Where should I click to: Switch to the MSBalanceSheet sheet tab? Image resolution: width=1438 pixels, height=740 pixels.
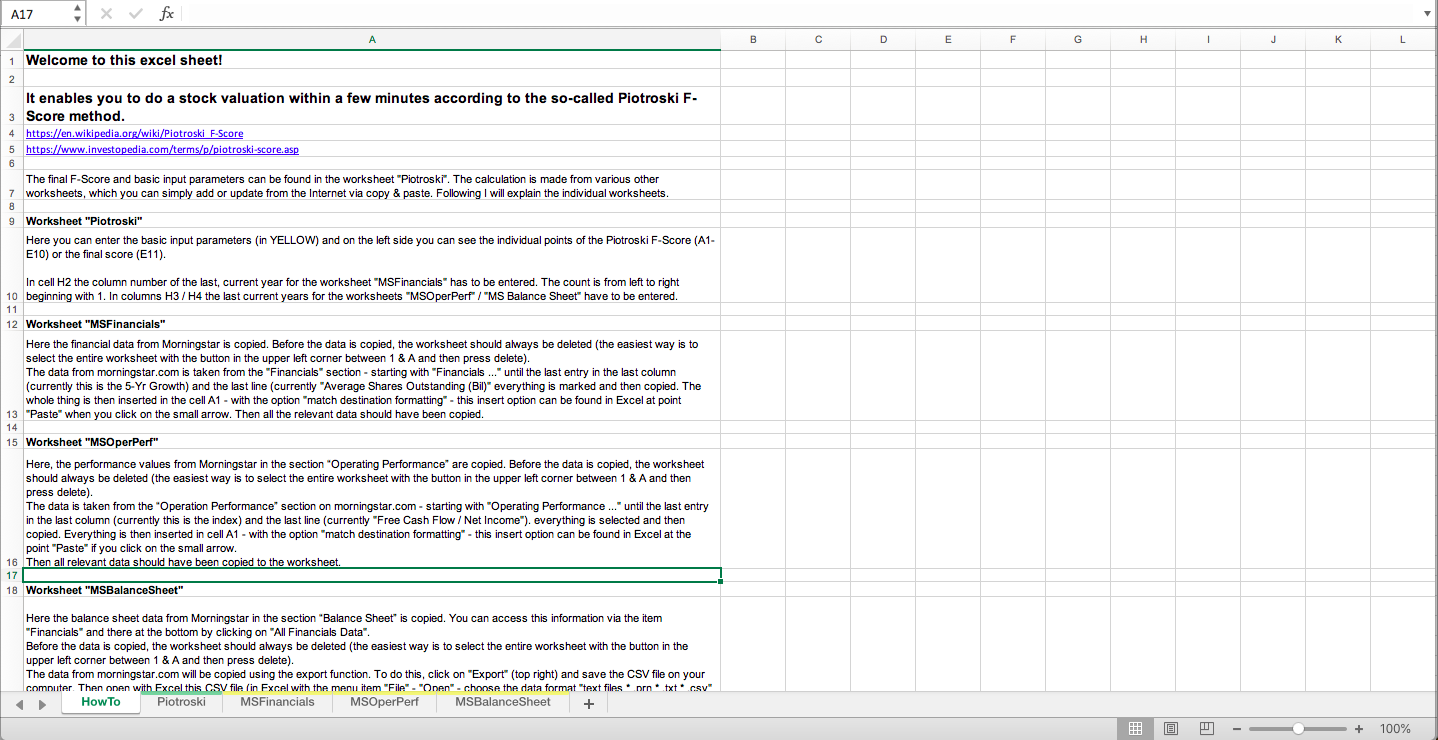pyautogui.click(x=502, y=702)
